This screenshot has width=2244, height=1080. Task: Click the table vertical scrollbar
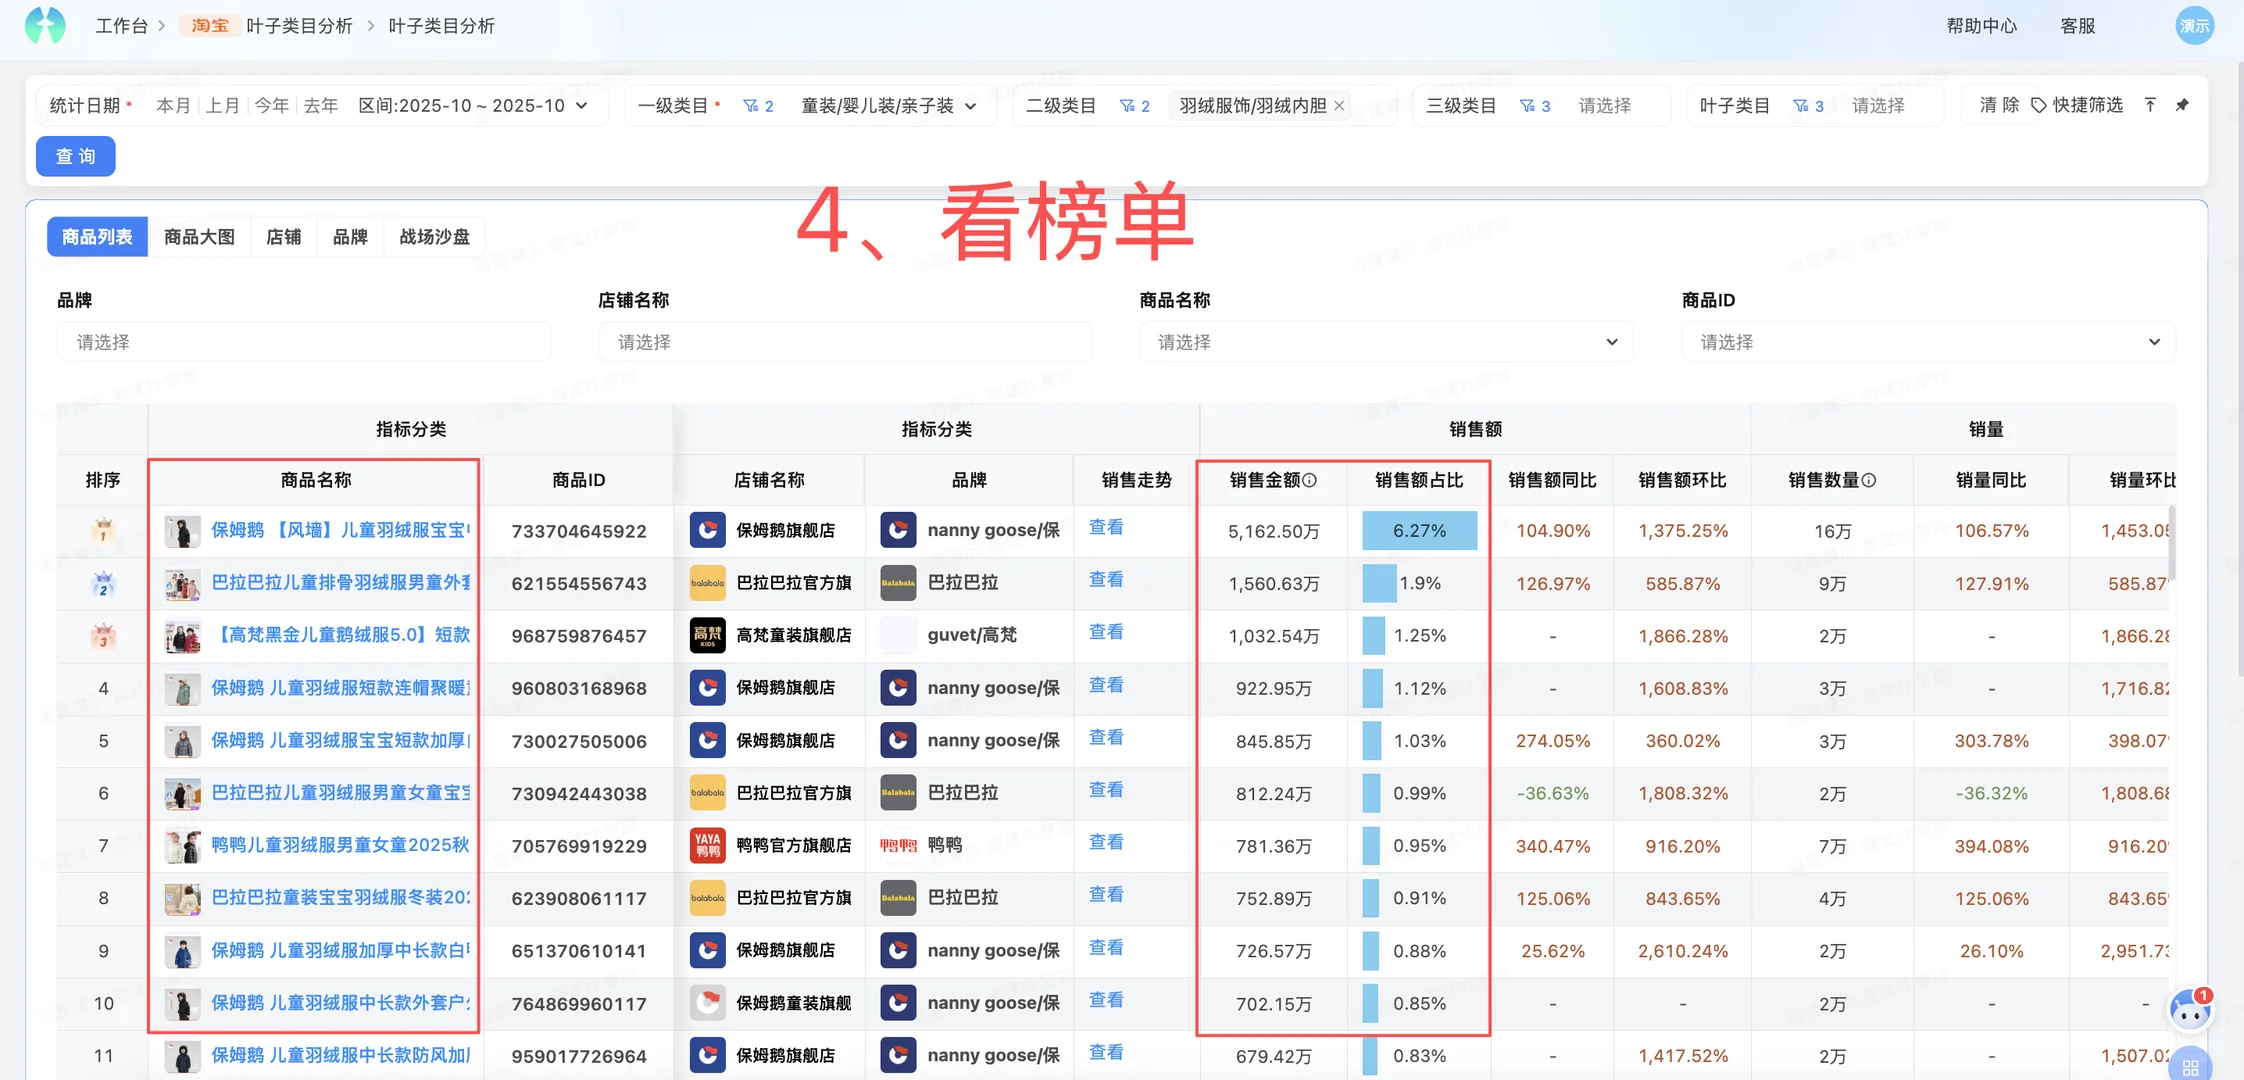pos(2173,545)
